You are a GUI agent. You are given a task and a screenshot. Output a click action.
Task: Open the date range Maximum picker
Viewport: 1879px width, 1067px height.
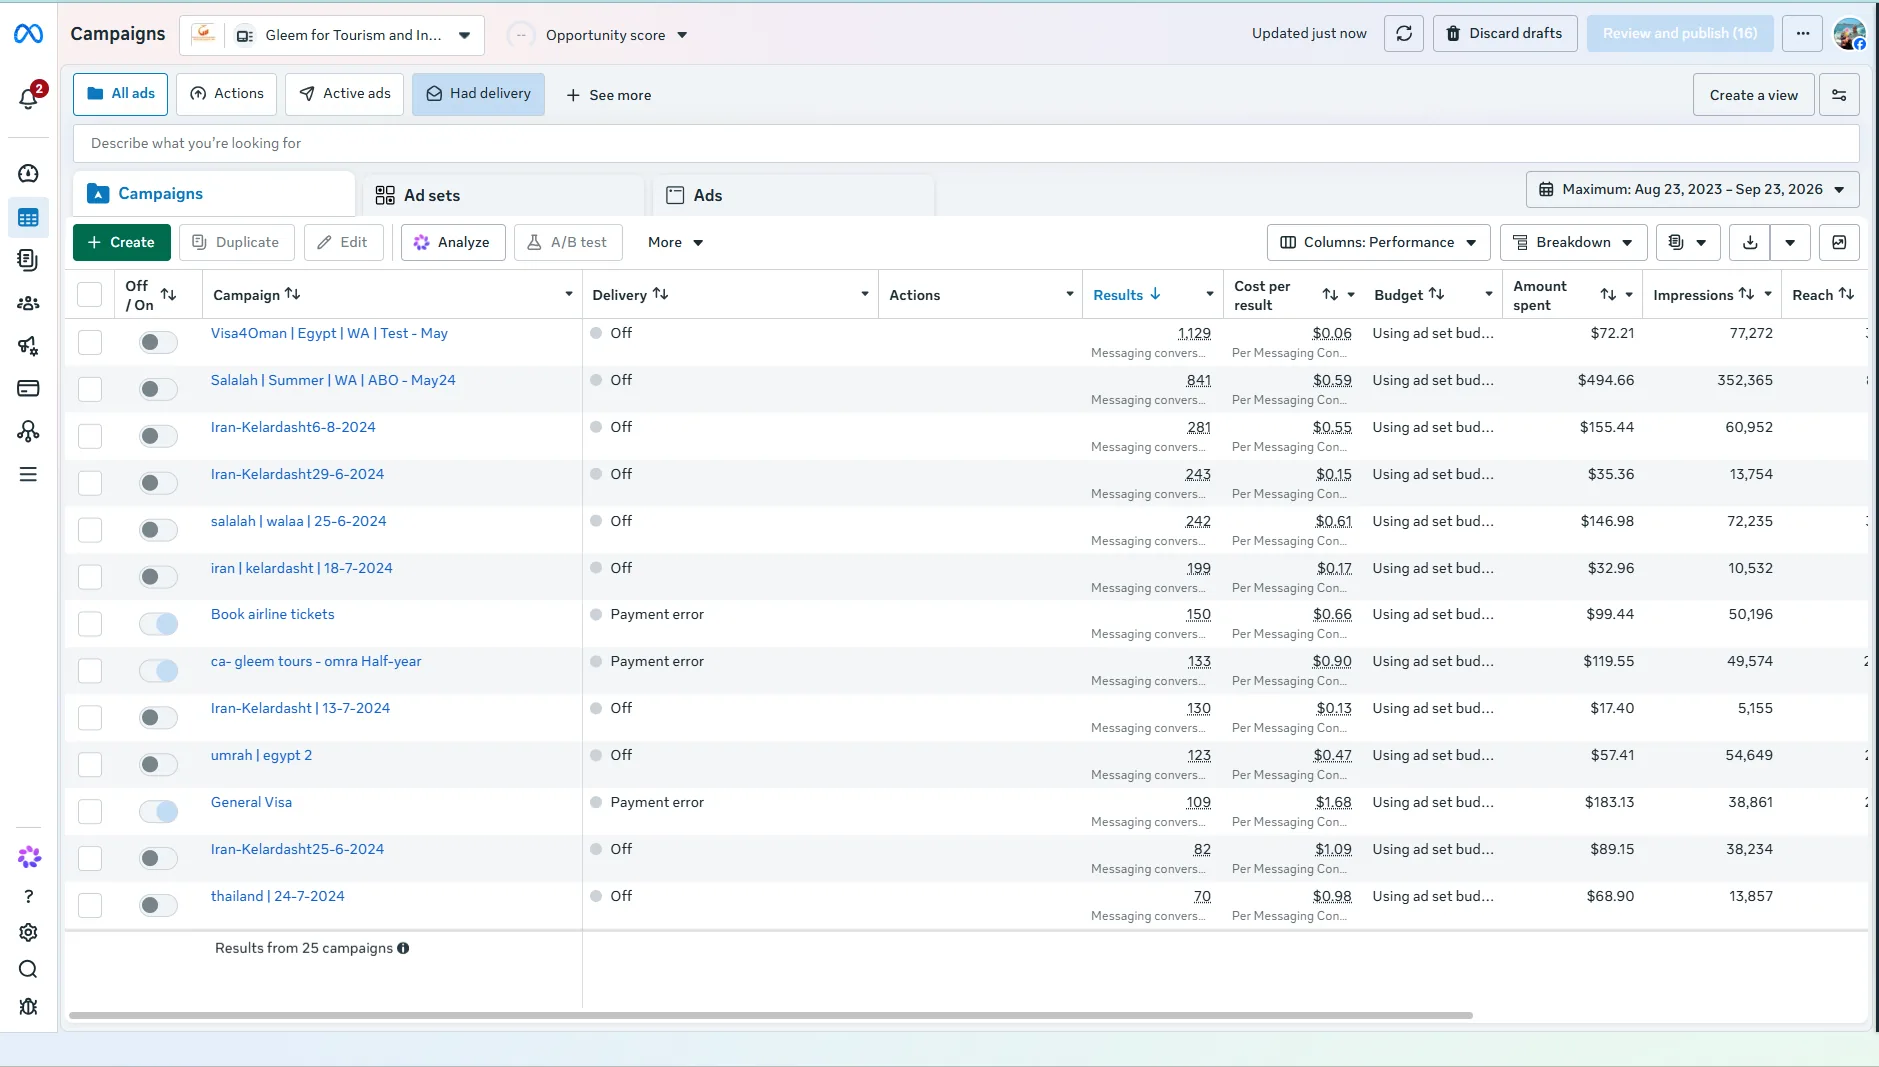click(x=1692, y=189)
